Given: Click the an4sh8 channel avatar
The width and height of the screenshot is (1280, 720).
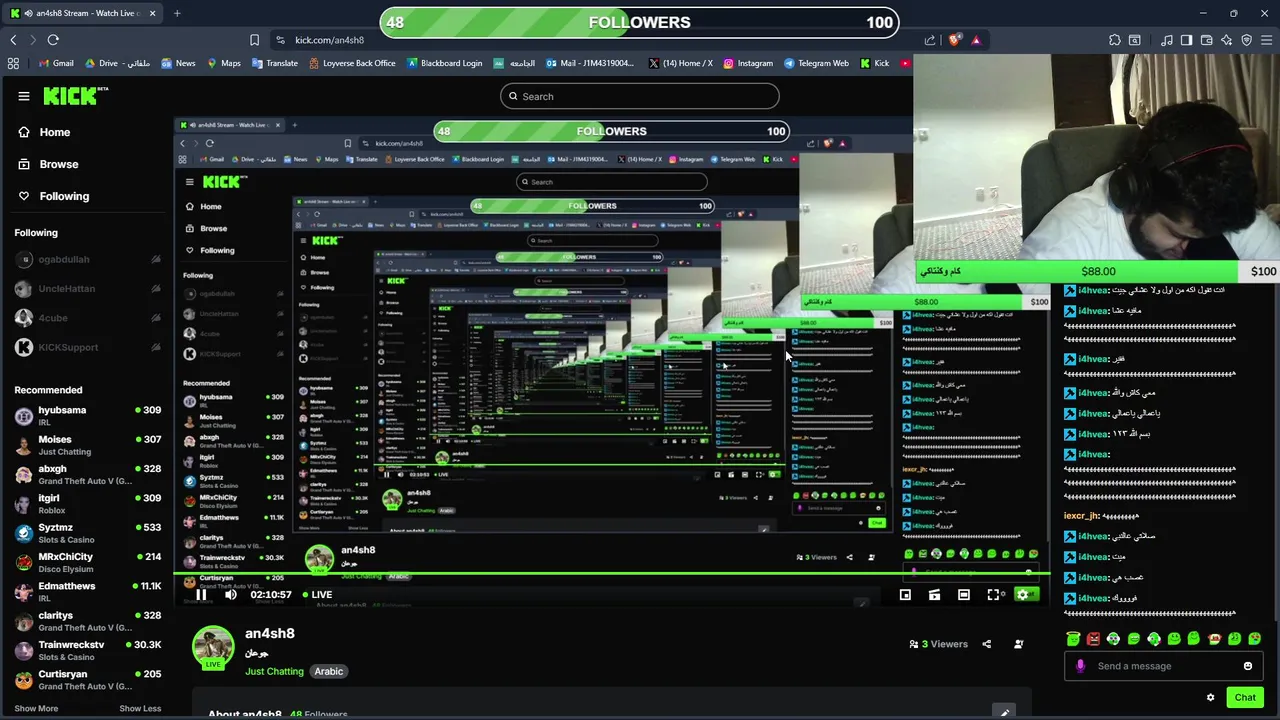Looking at the screenshot, I should (x=213, y=647).
